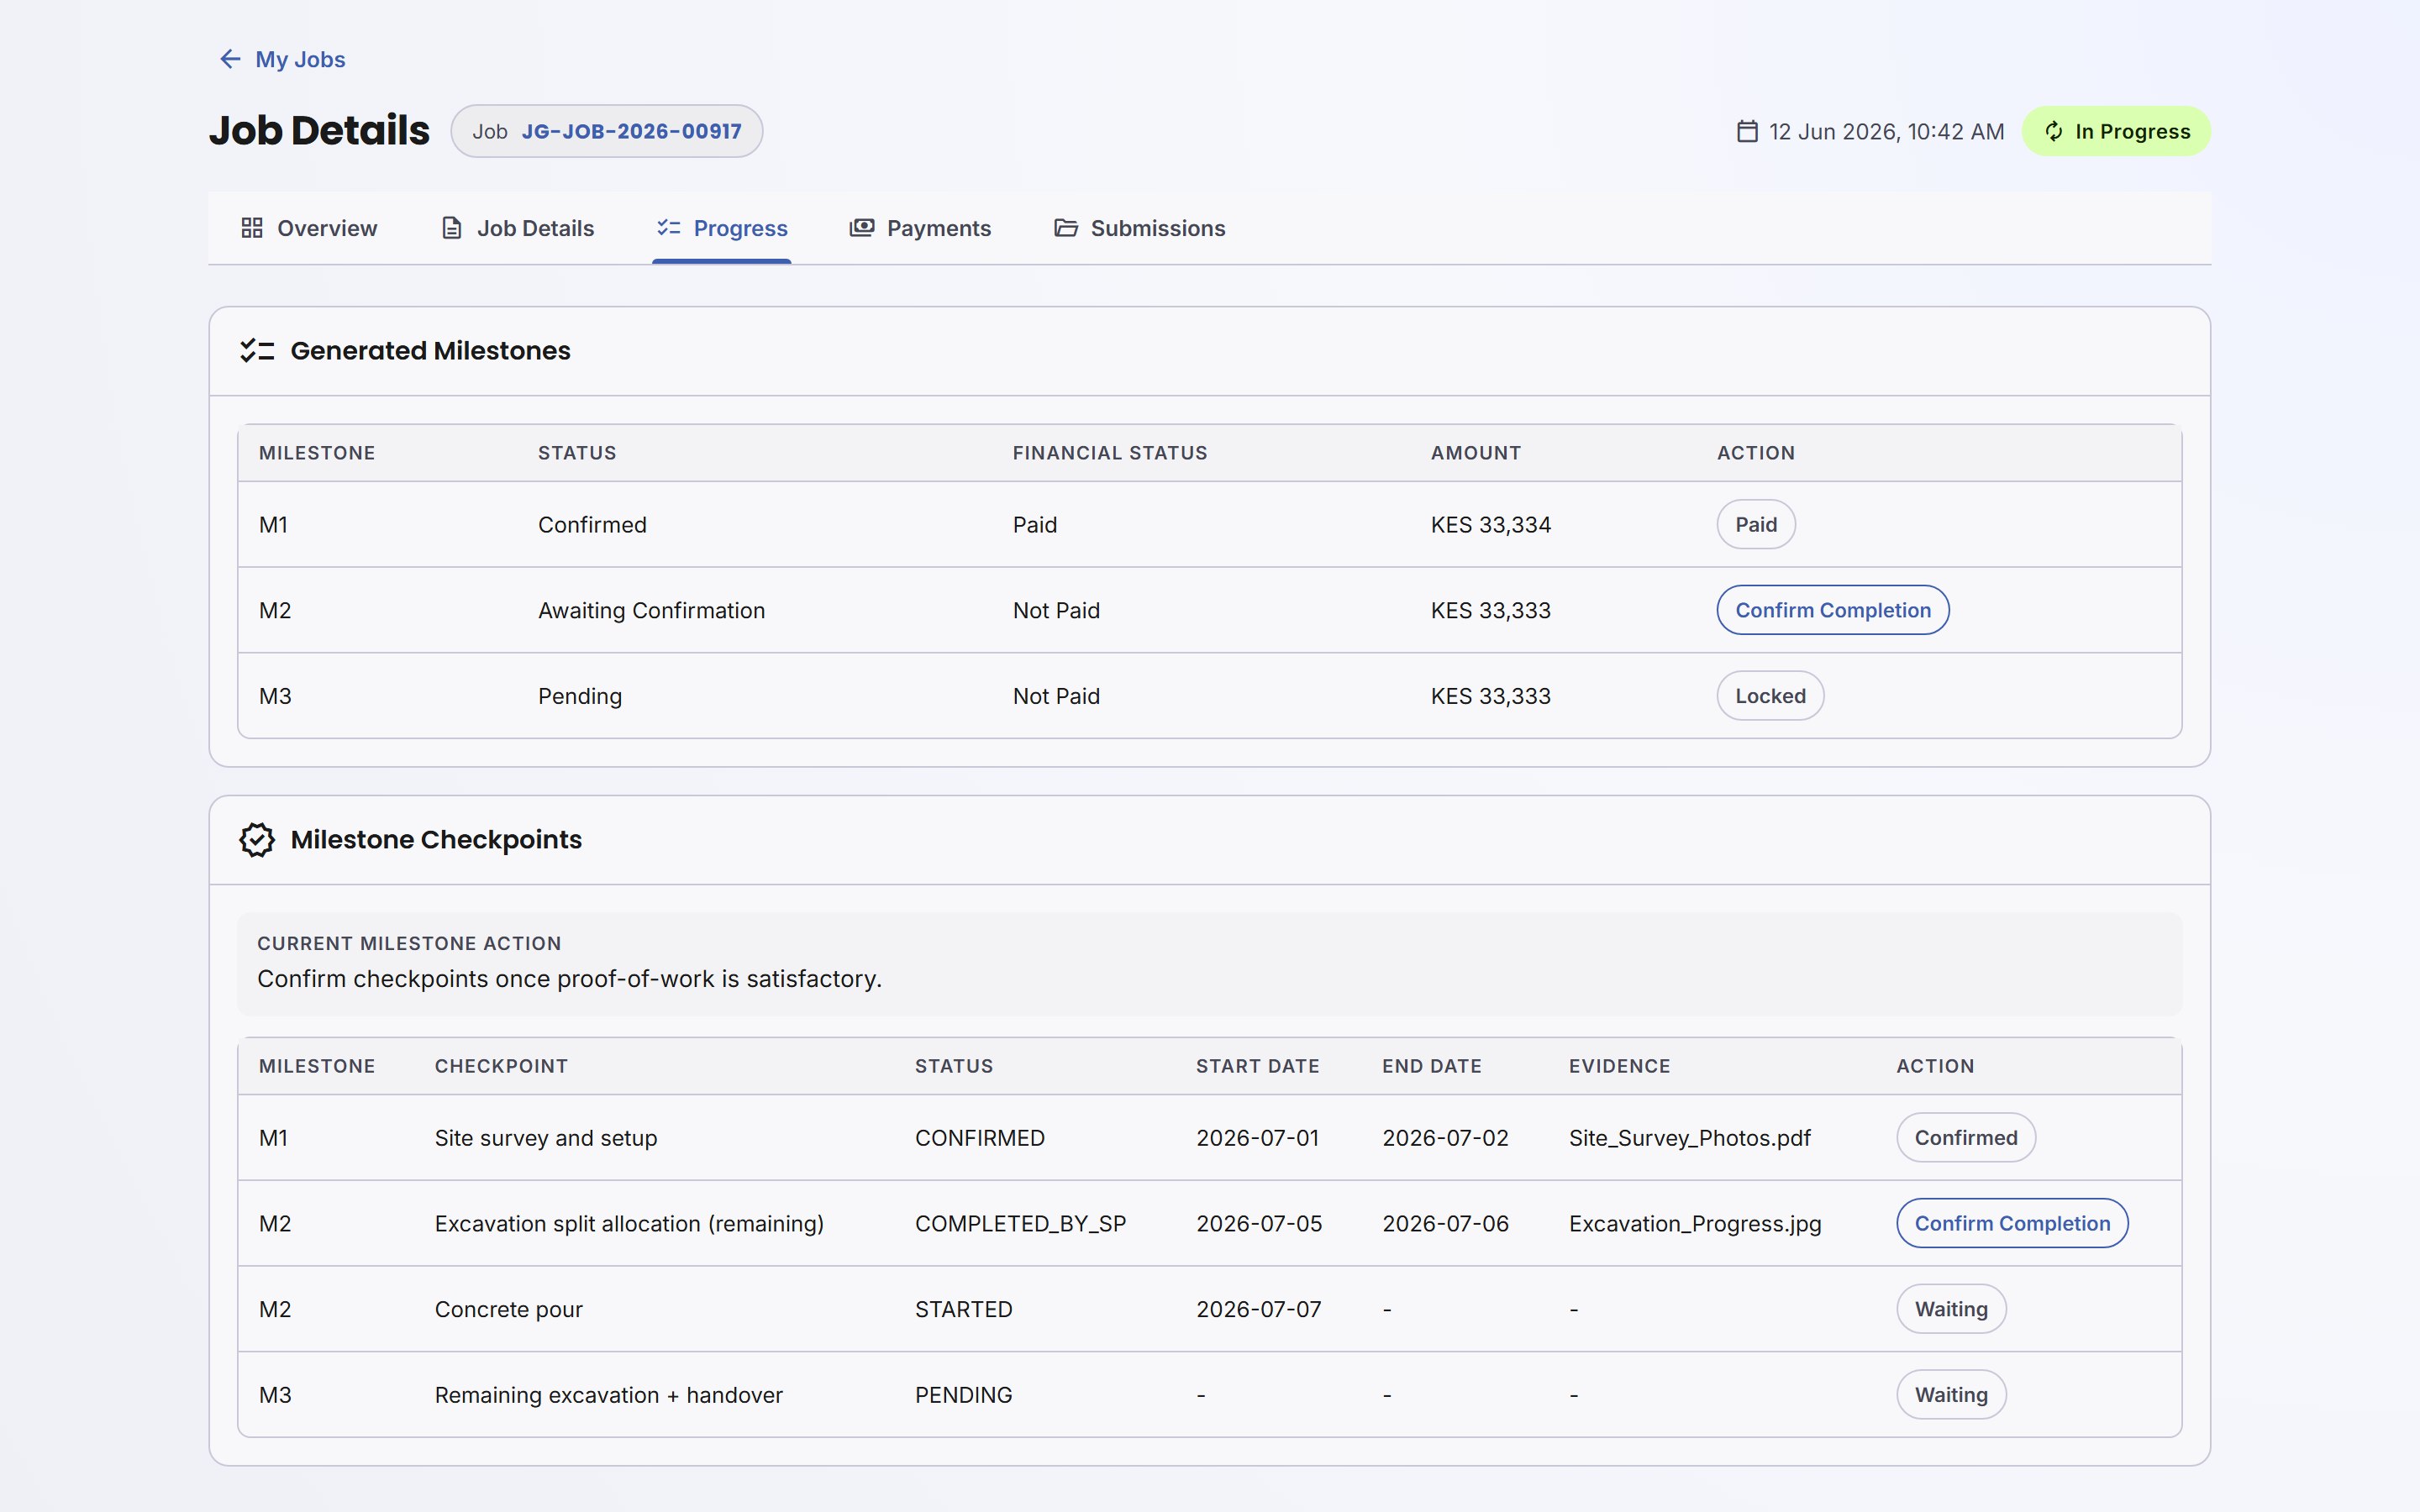Image resolution: width=2420 pixels, height=1512 pixels.
Task: Click the Pending status for milestone M3
Action: [x=580, y=696]
